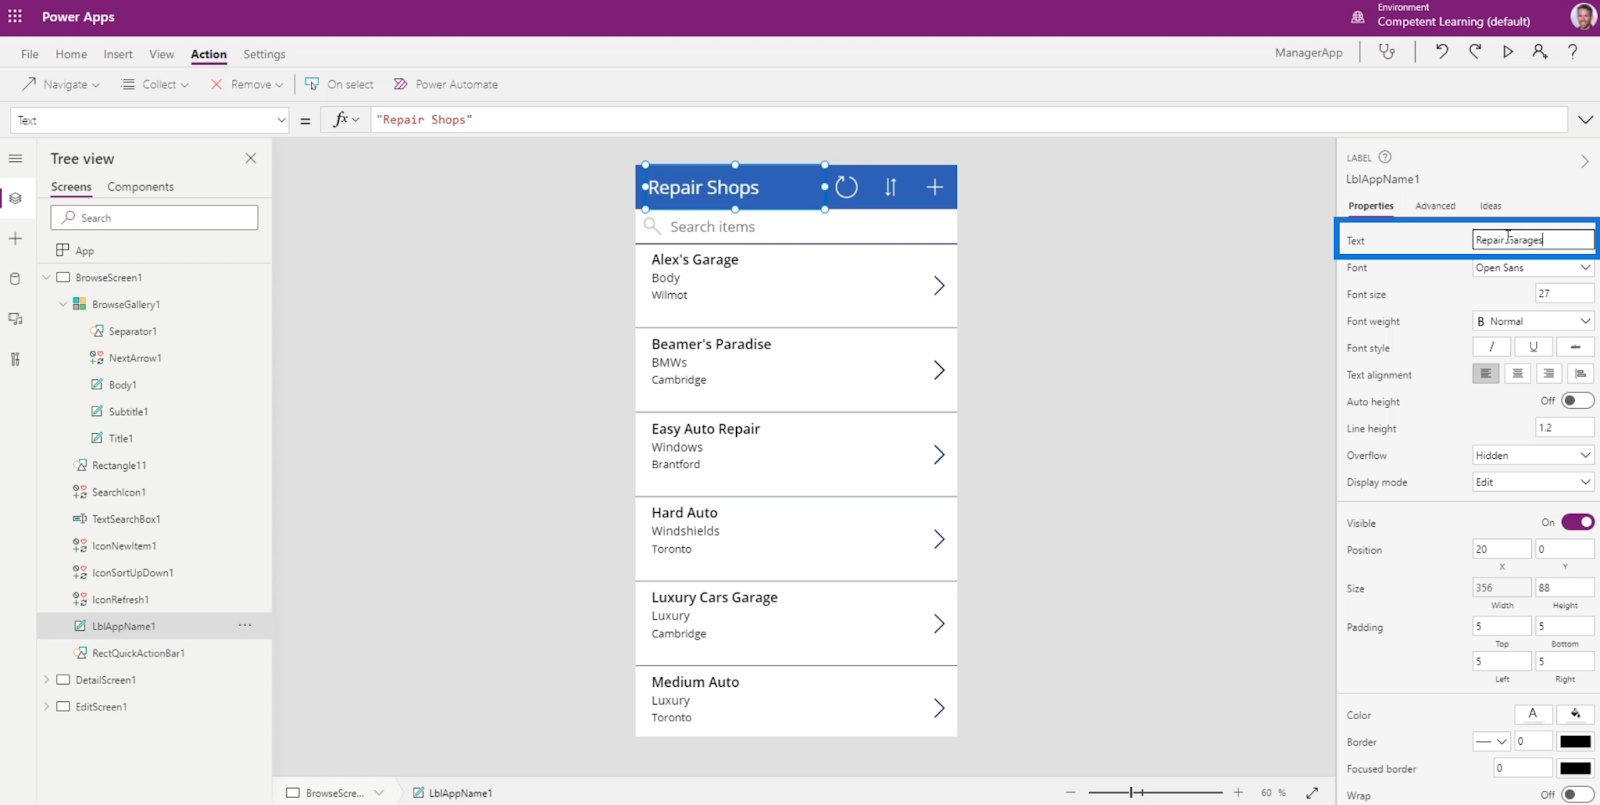Viewport: 1600px width, 805px height.
Task: Collapse the BrowseScreen1 tree node
Action: pos(46,277)
